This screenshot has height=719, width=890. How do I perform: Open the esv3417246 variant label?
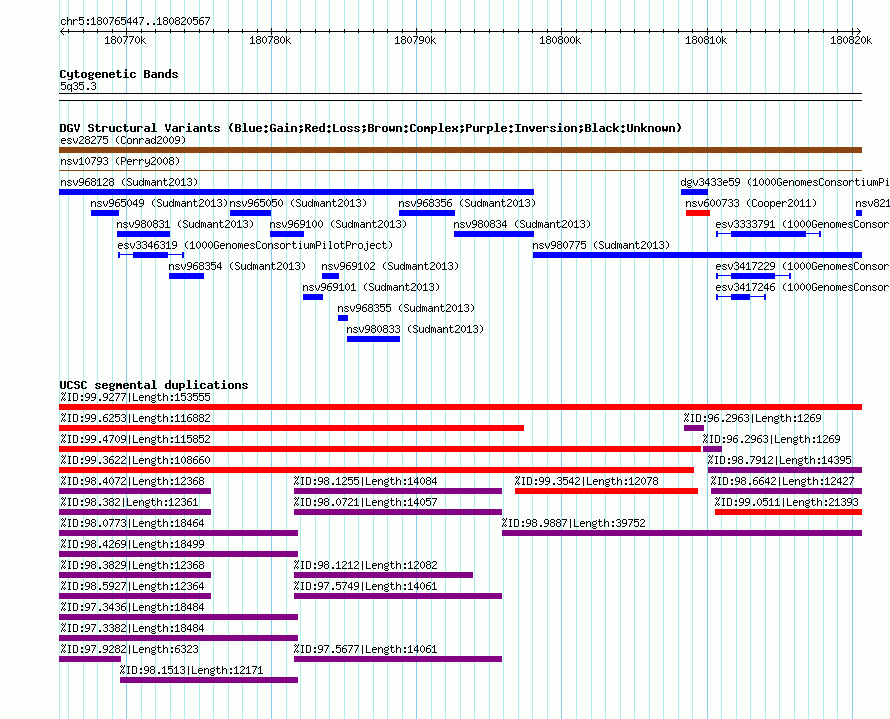tap(802, 287)
